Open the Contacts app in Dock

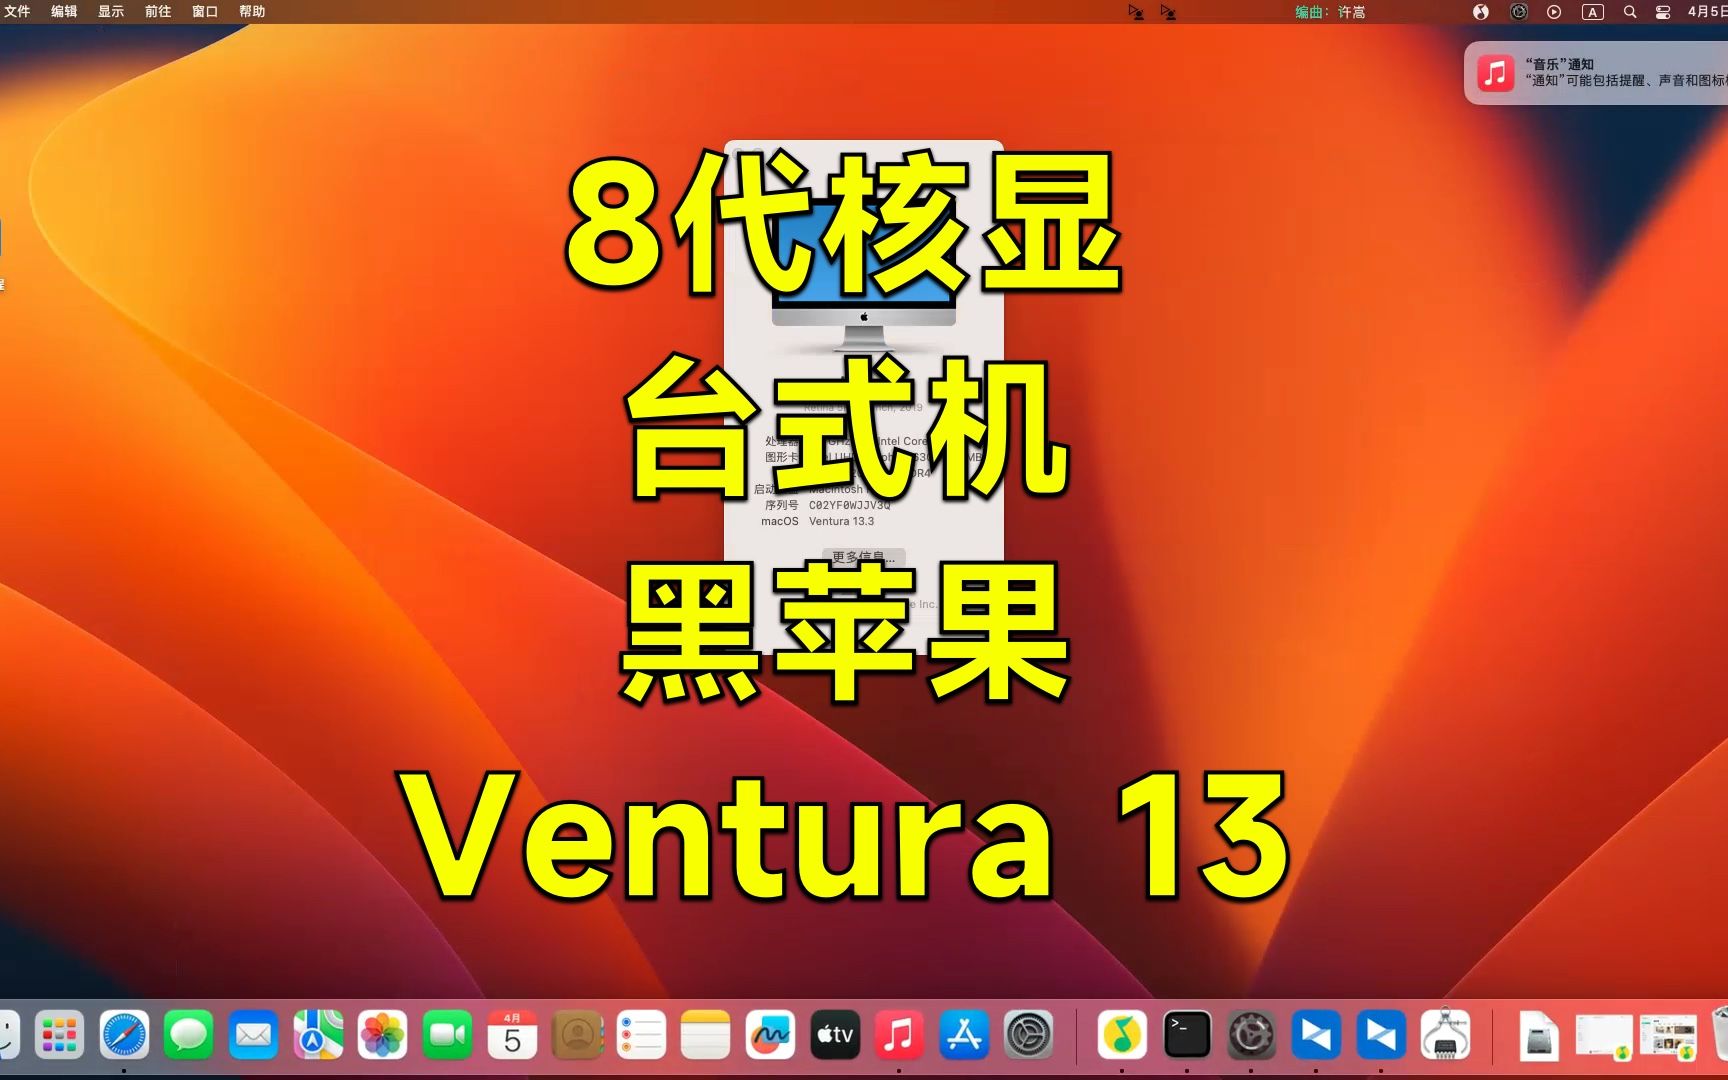pyautogui.click(x=577, y=1035)
